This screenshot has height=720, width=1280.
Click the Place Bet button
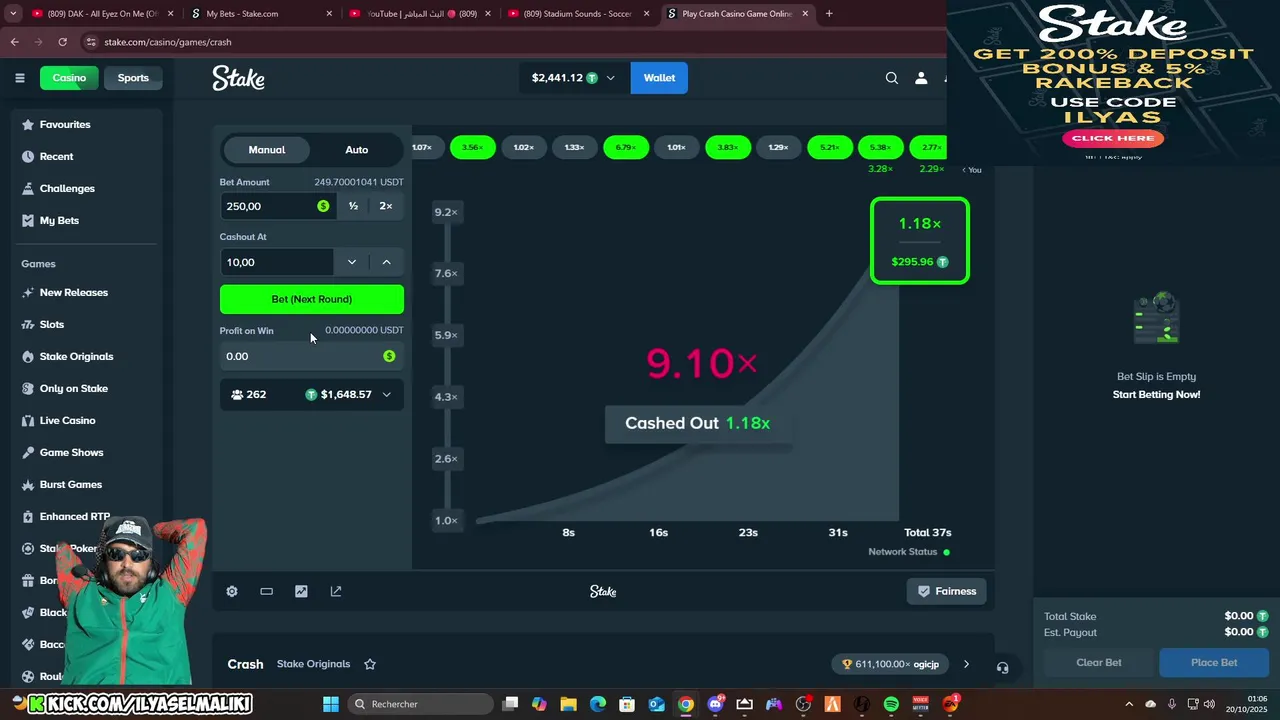(x=1214, y=663)
